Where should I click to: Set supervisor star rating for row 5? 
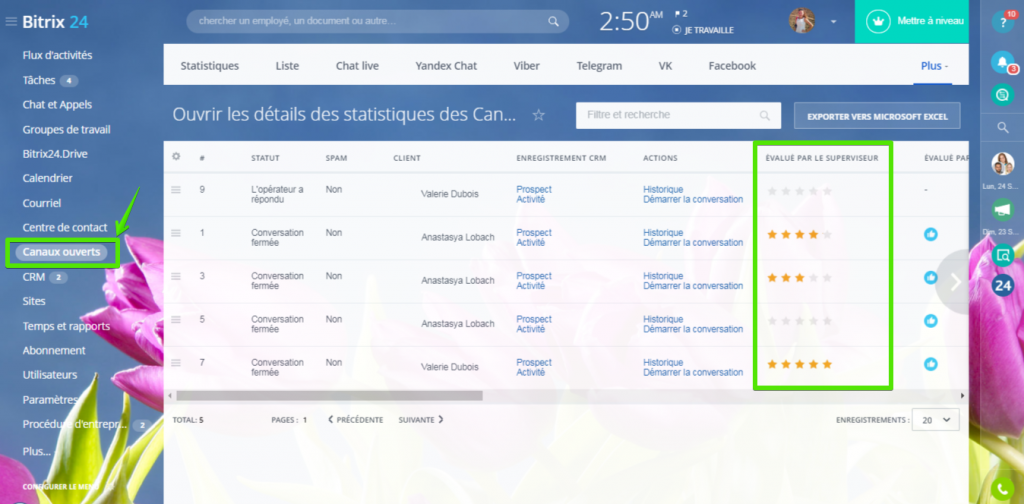click(x=799, y=321)
